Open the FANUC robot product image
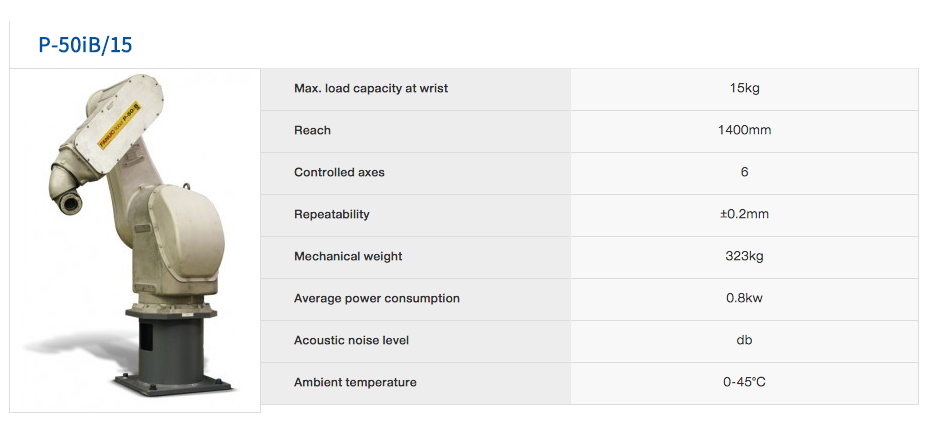This screenshot has height=422, width=939. [135, 240]
